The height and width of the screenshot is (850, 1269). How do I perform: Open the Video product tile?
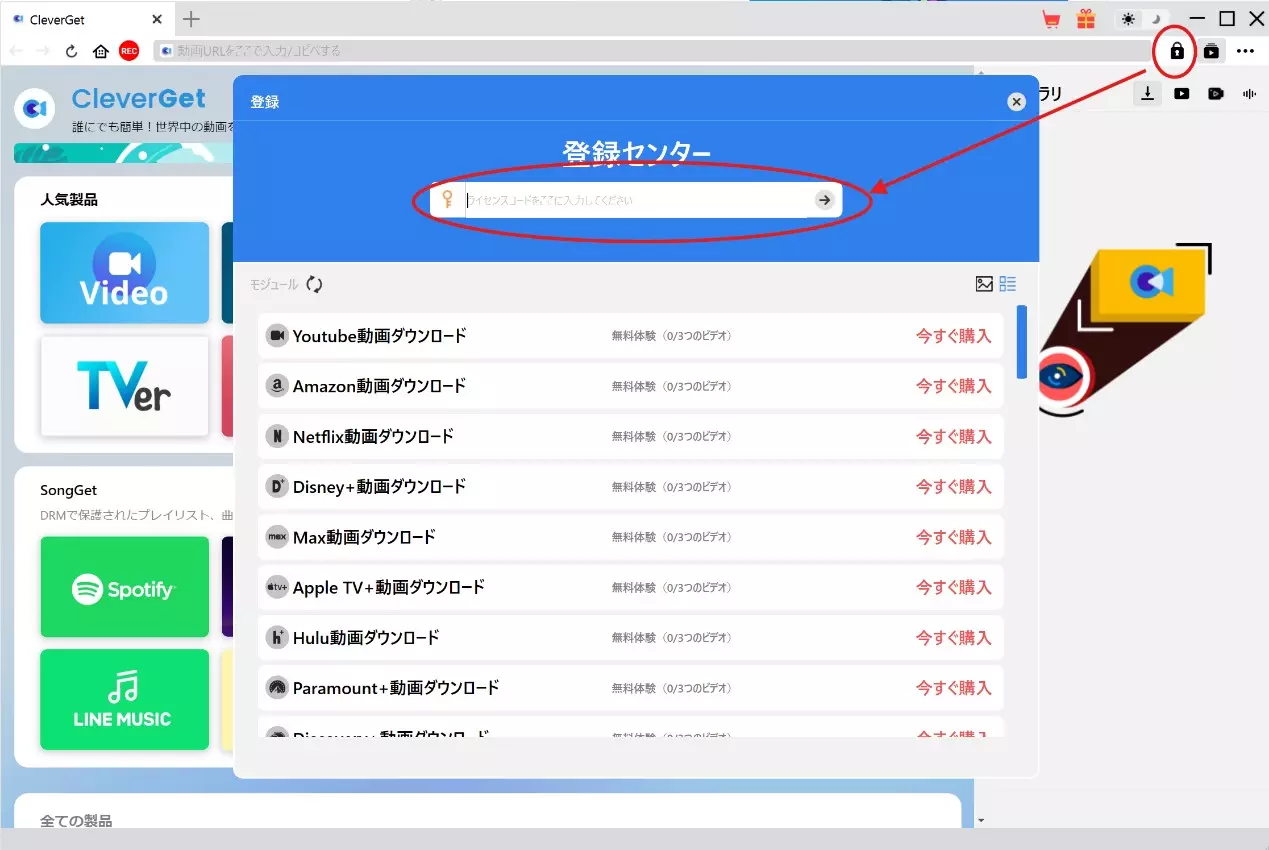[x=125, y=273]
